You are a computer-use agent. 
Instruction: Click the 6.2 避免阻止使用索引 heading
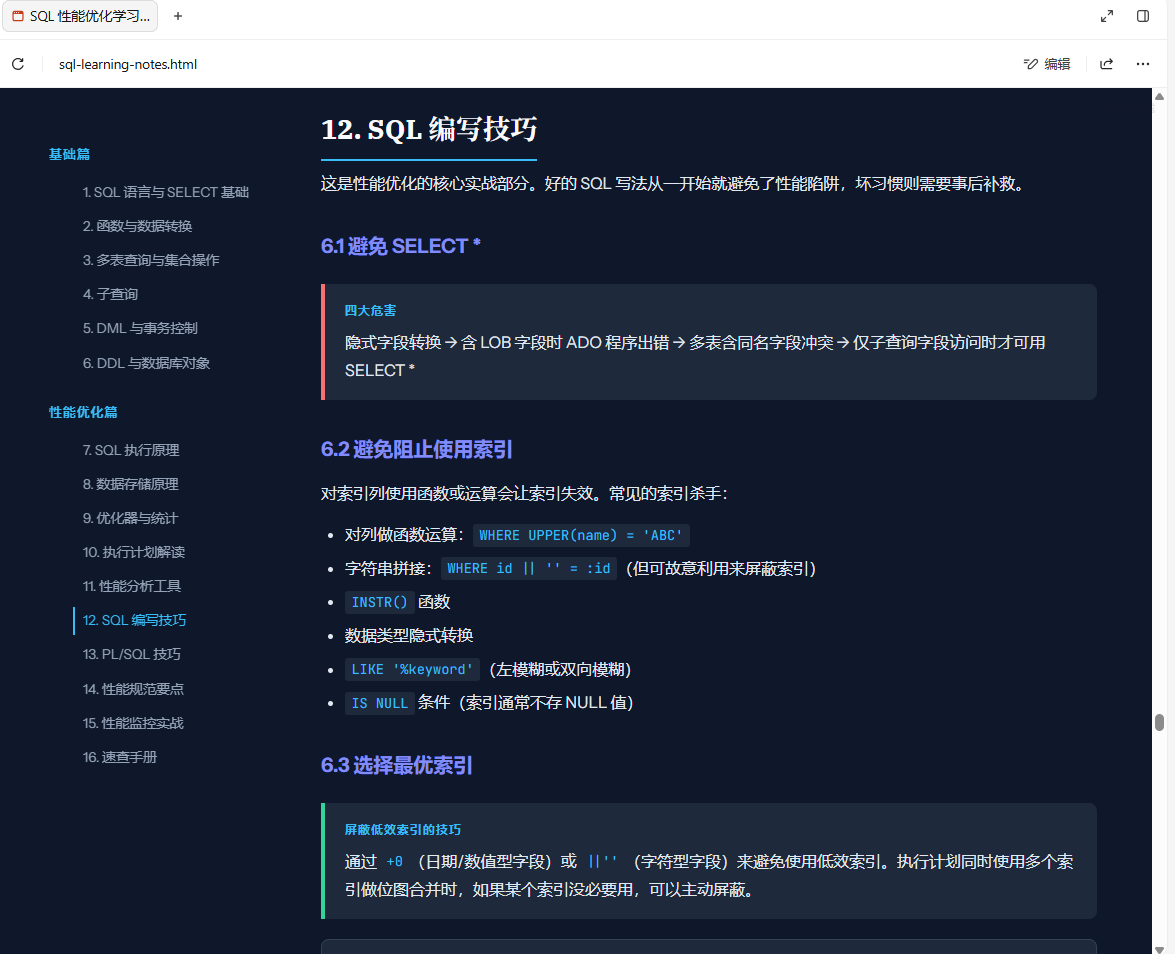(417, 450)
